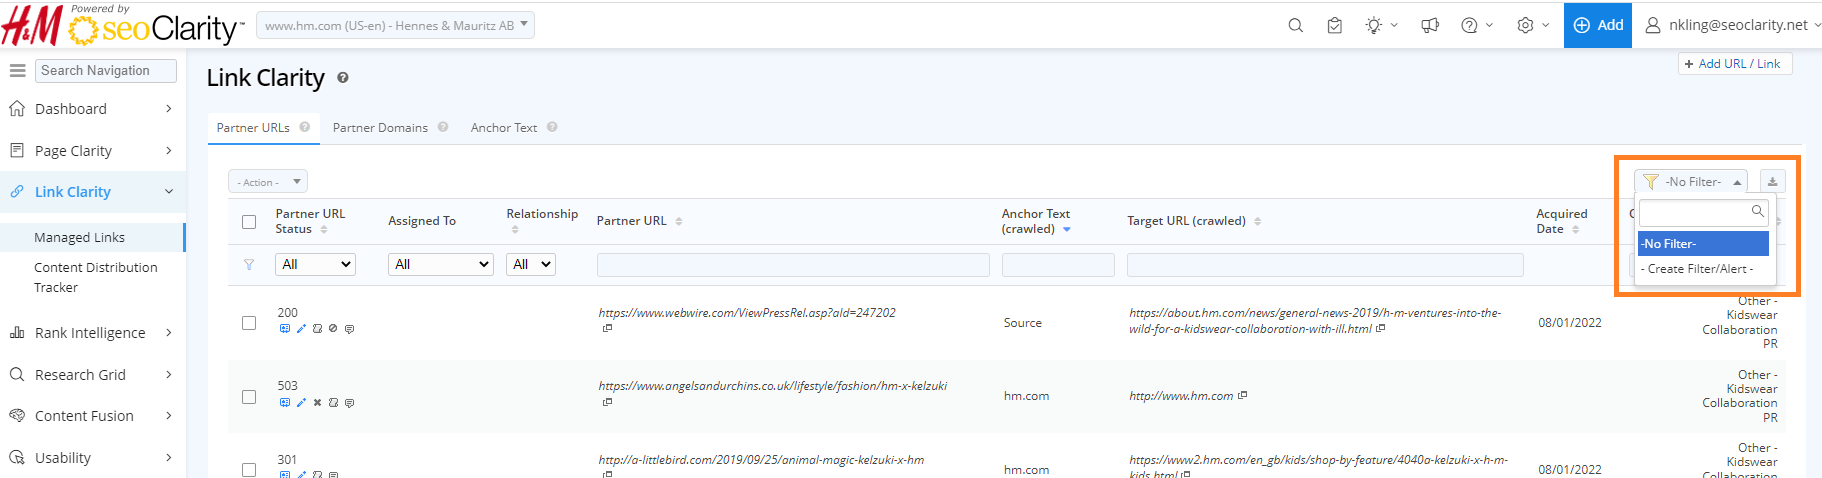Click the download export icon beside the filter
The height and width of the screenshot is (478, 1822).
coord(1772,181)
